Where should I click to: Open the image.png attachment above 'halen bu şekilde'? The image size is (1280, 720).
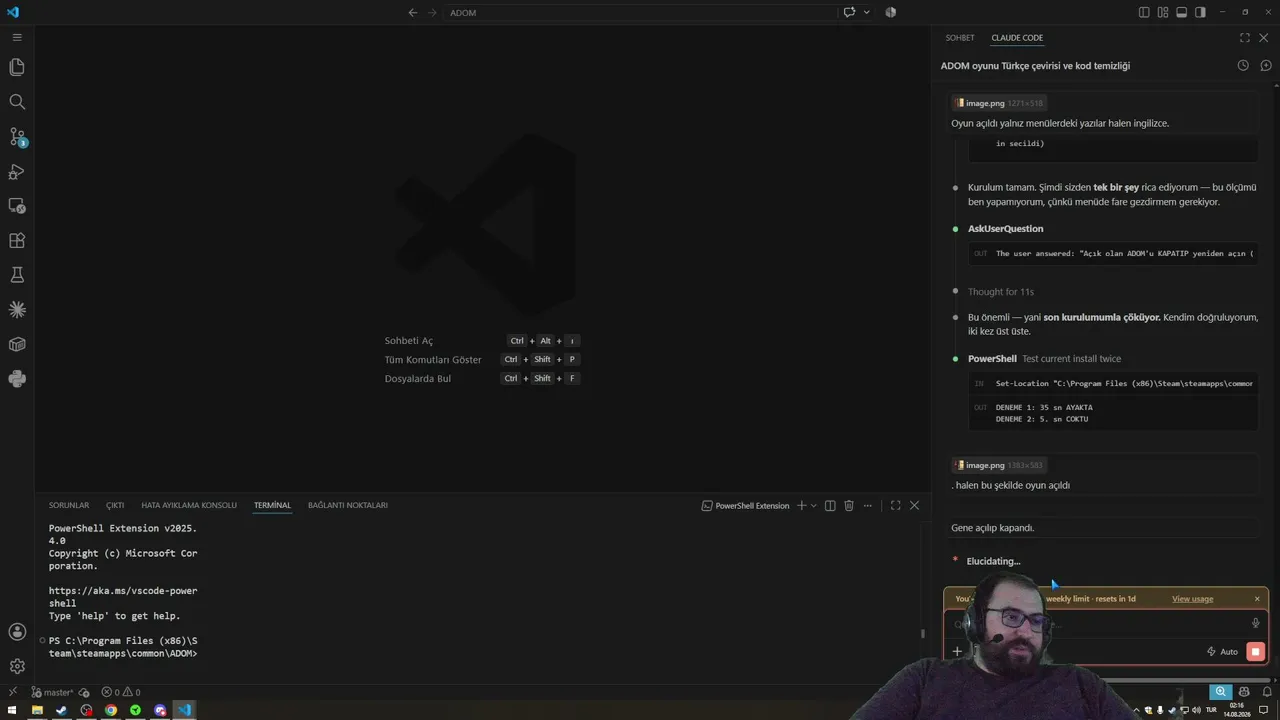998,465
